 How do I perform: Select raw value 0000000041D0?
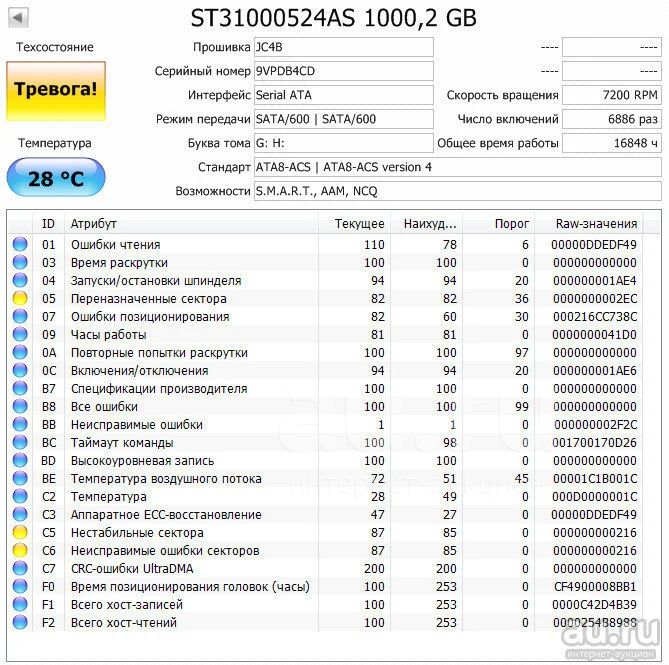click(594, 334)
